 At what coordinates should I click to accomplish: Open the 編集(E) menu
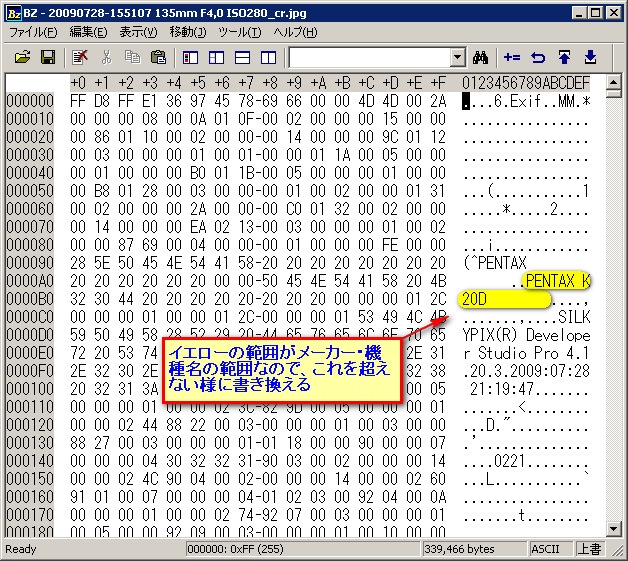tap(88, 32)
